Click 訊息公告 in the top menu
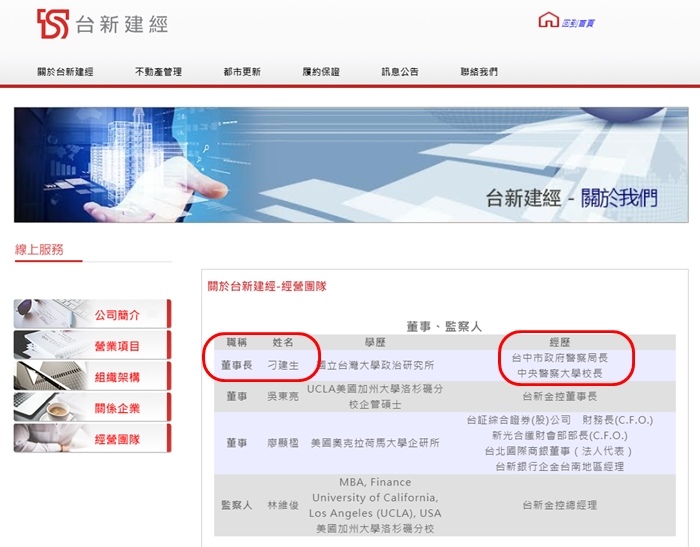Screen dimensions: 700x547 pyautogui.click(x=400, y=72)
